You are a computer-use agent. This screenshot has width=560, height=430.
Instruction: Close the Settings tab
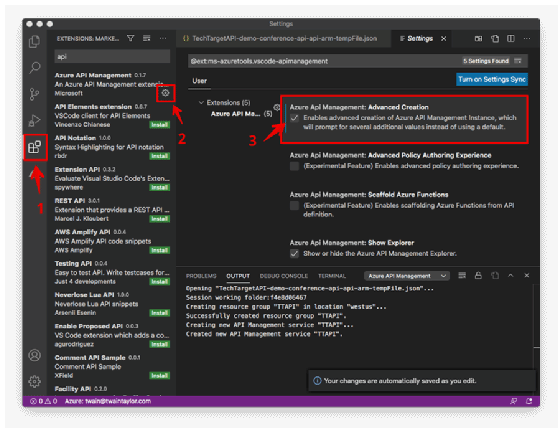443,39
